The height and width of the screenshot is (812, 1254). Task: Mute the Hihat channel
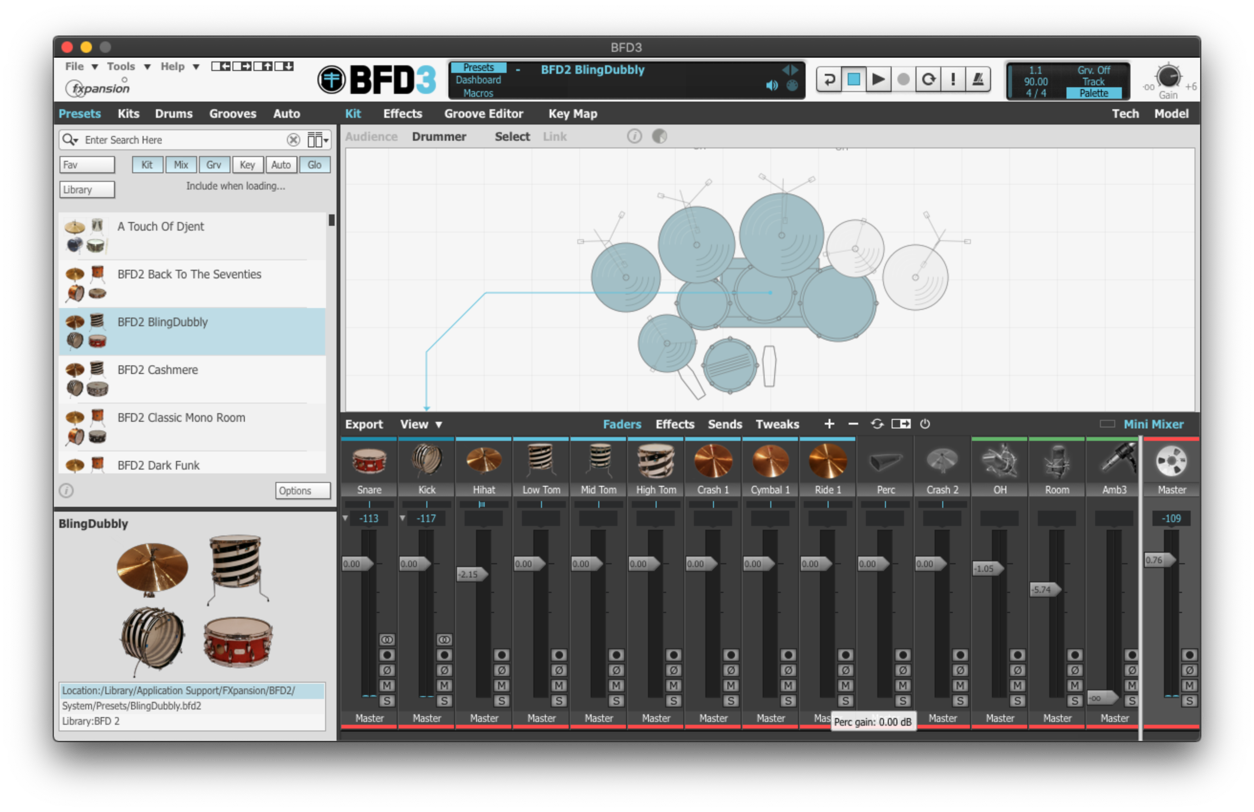click(x=502, y=685)
